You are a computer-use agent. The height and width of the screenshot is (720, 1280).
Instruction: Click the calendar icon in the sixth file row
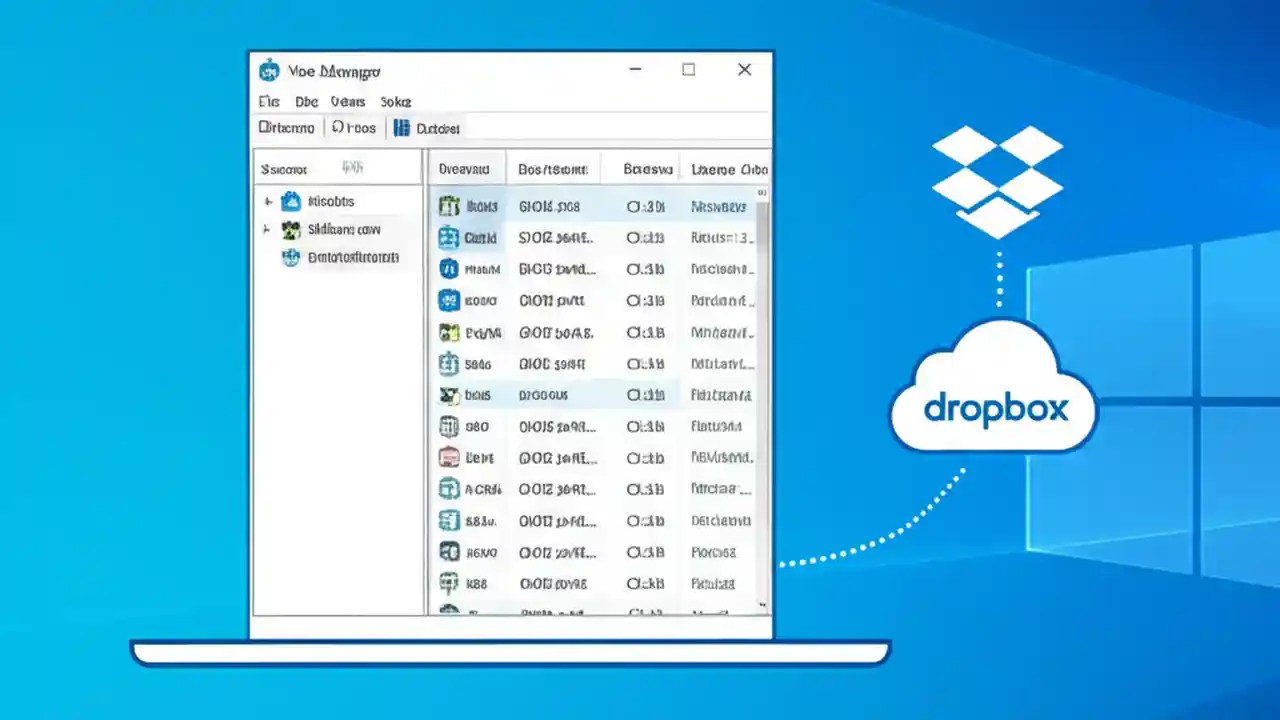(x=450, y=363)
